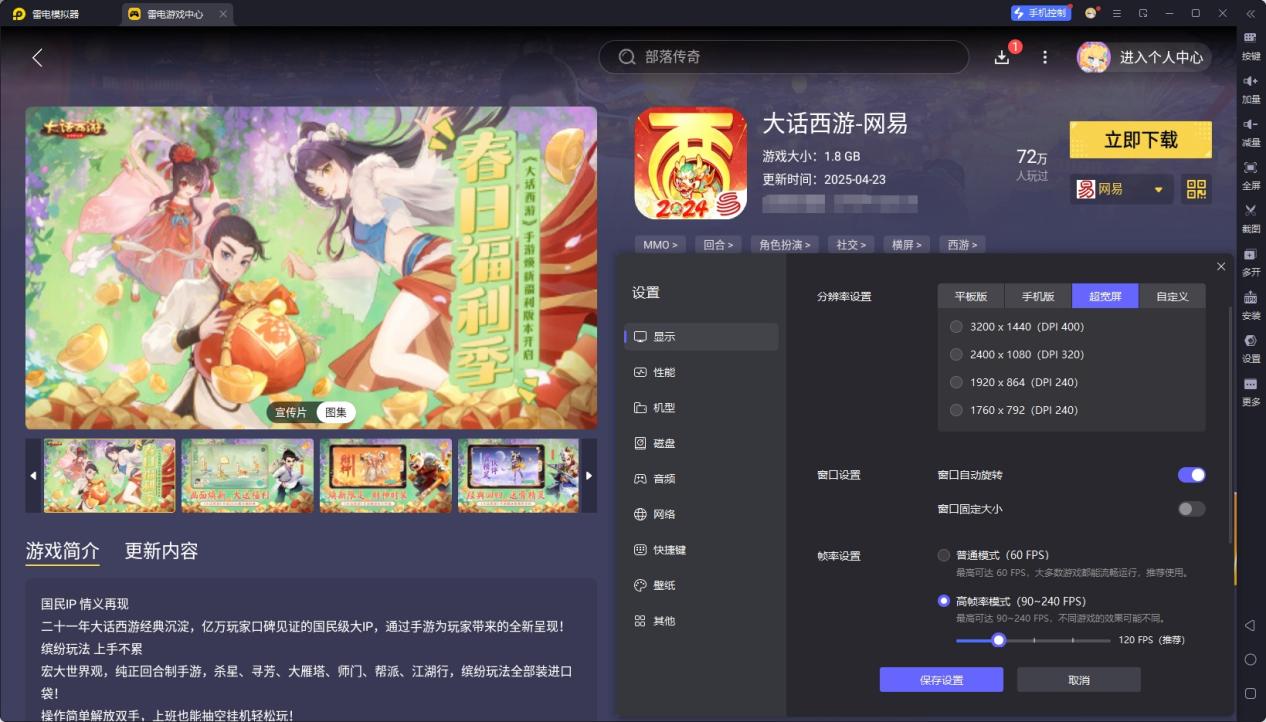Click 进入个人中心 profile button
1266x722 pixels.
pos(1144,57)
